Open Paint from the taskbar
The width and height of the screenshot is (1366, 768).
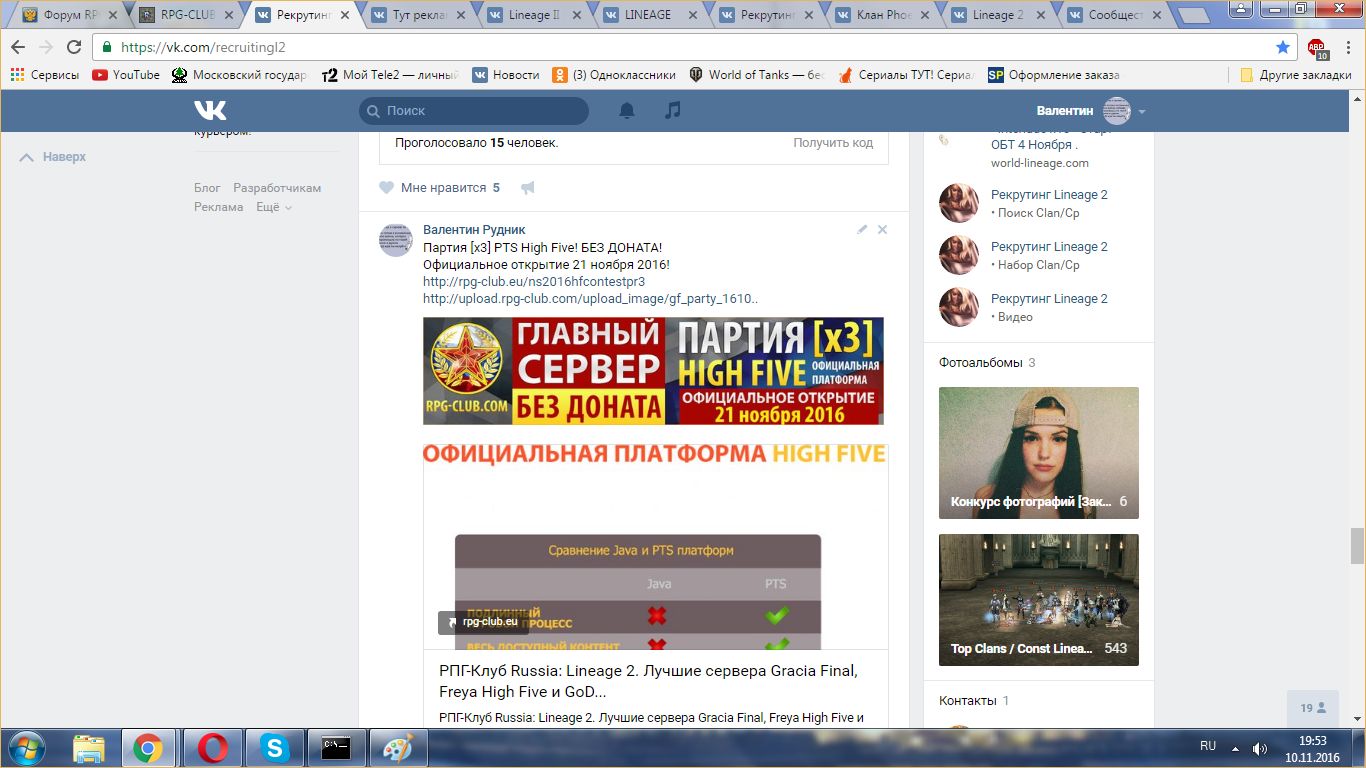[x=397, y=748]
